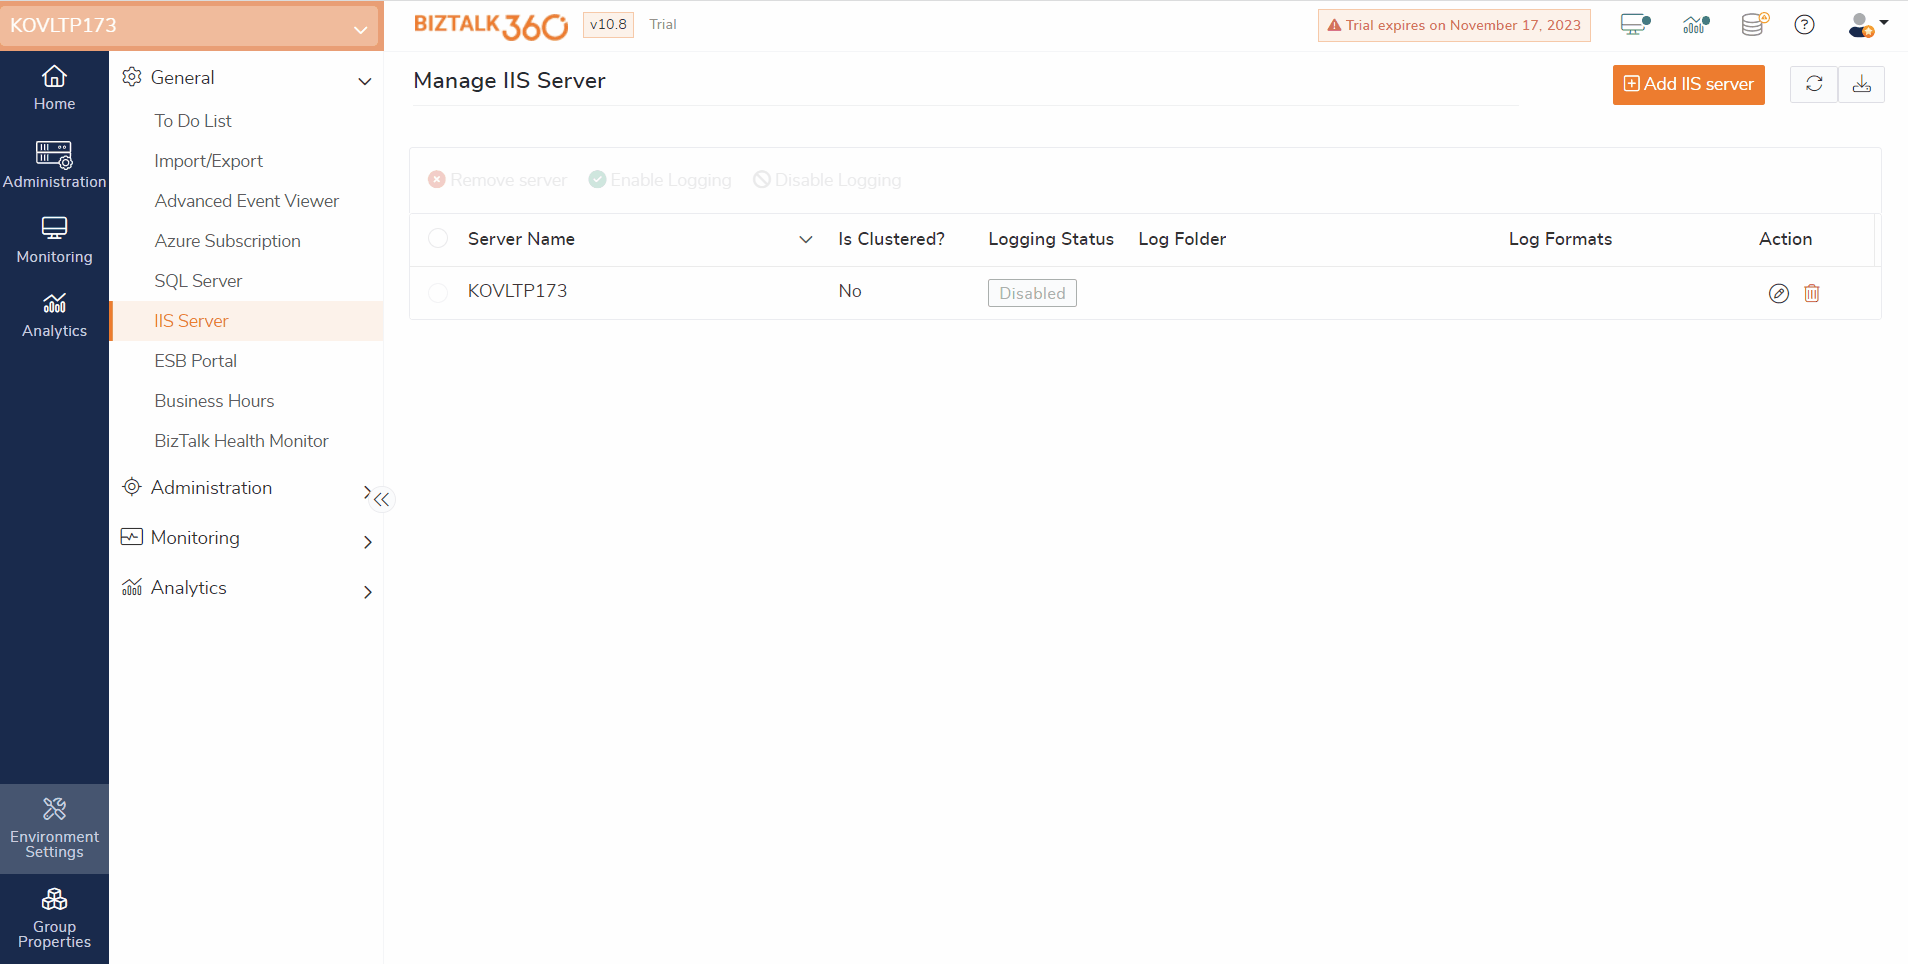Expand the Analytics menu section
1908x964 pixels.
367,591
